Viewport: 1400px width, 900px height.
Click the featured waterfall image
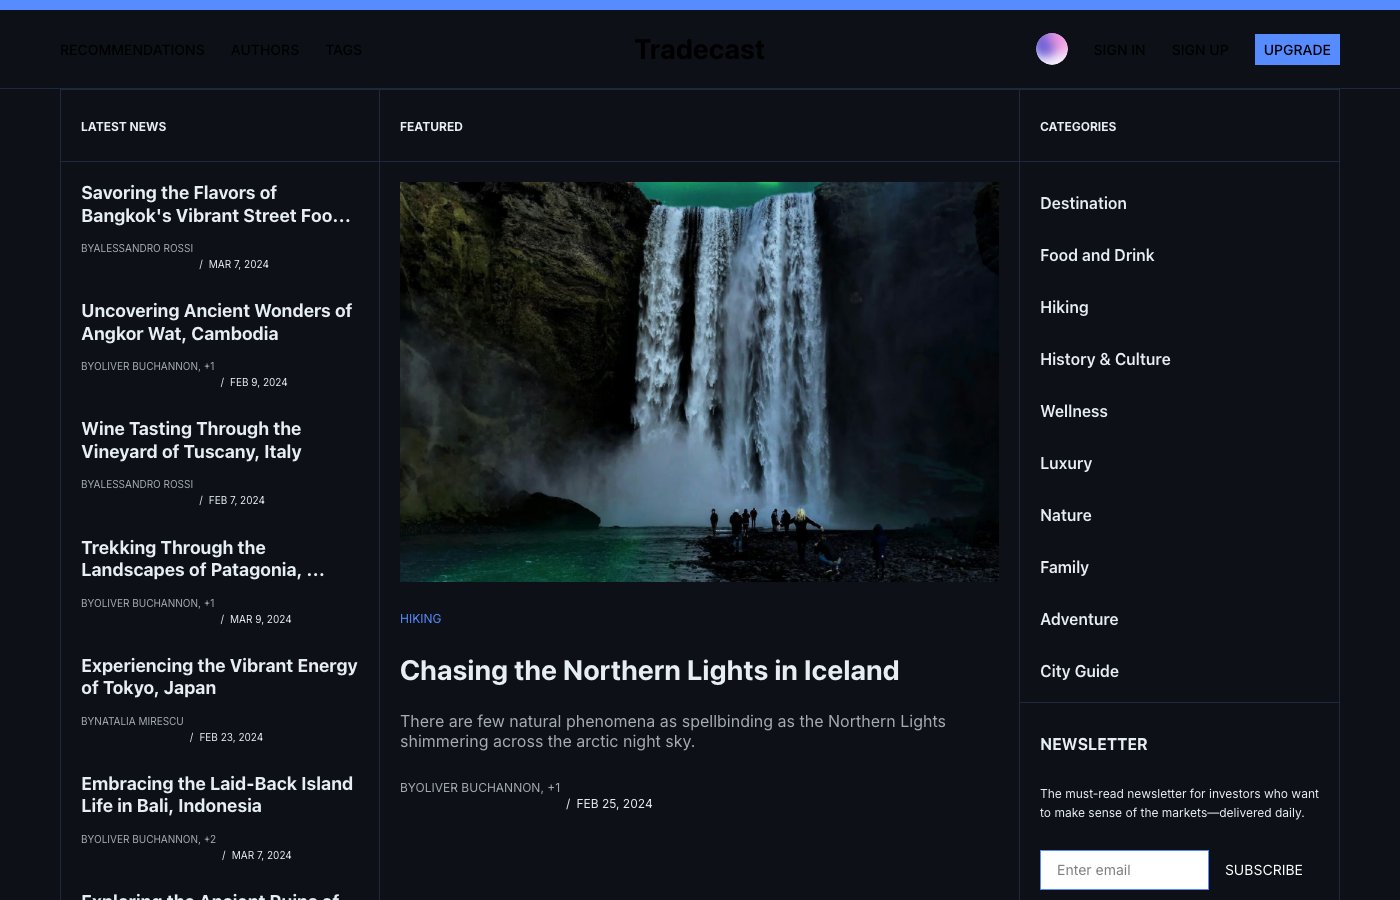[699, 381]
